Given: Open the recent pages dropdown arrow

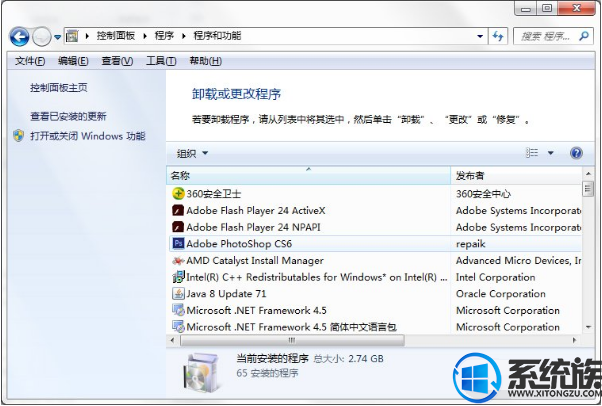Looking at the screenshot, I should [58, 37].
